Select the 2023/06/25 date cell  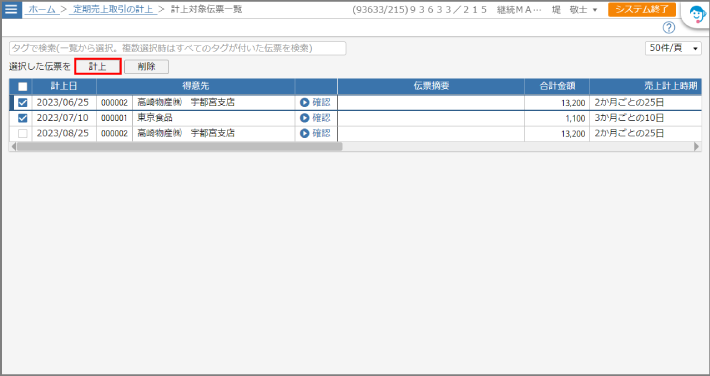click(64, 103)
